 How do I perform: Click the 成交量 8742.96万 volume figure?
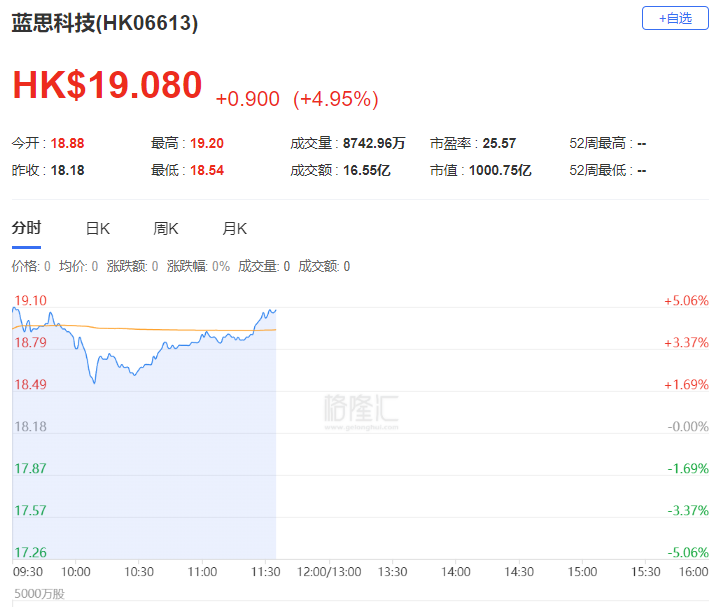pos(348,143)
